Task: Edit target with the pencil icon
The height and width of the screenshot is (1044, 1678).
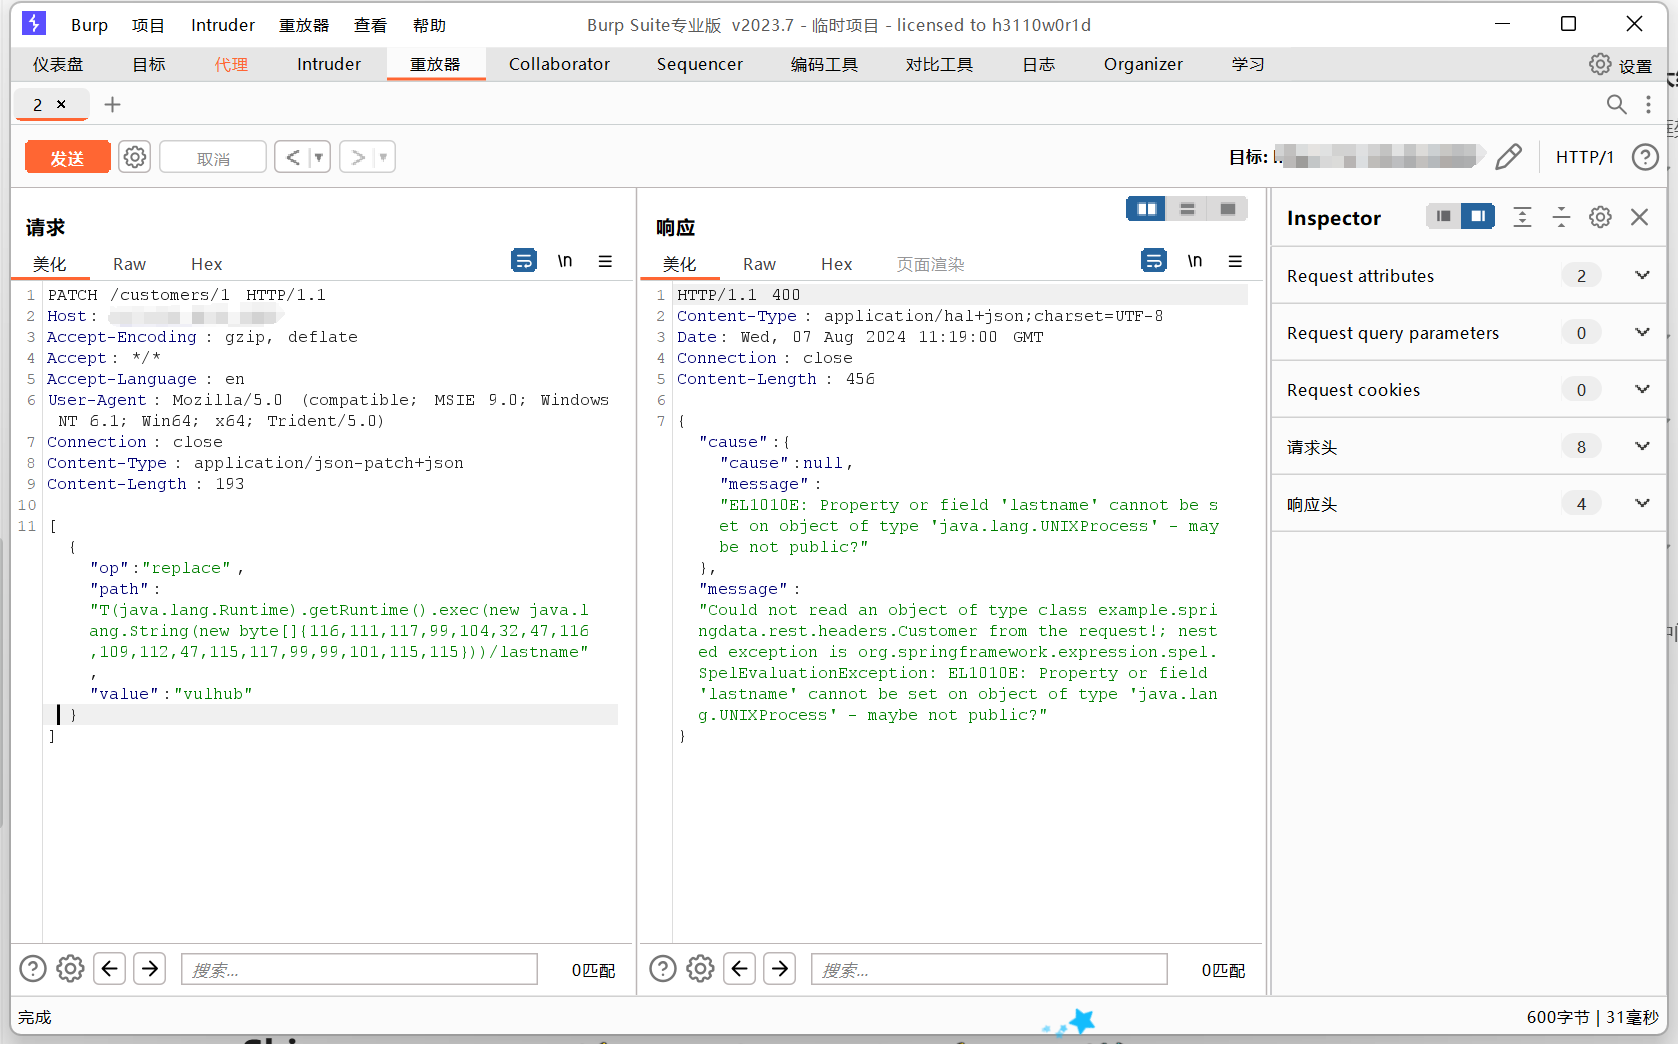Action: [1509, 157]
